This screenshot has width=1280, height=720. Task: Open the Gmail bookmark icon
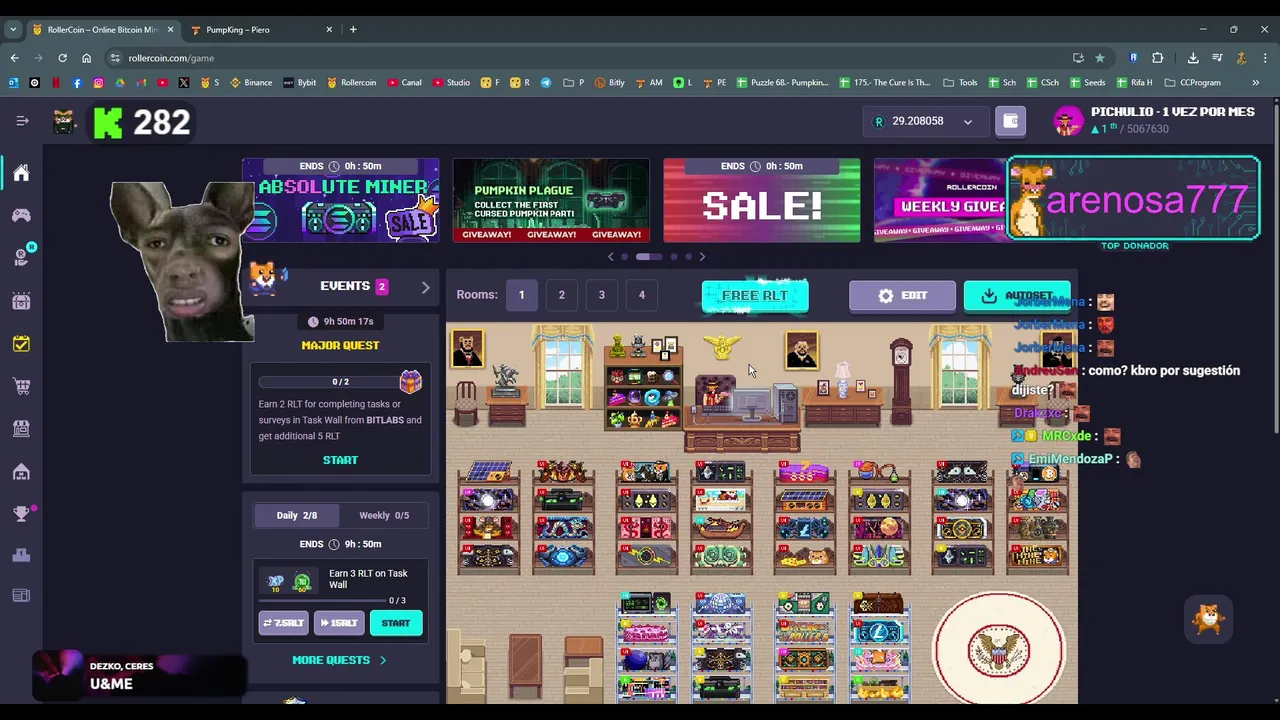141,82
